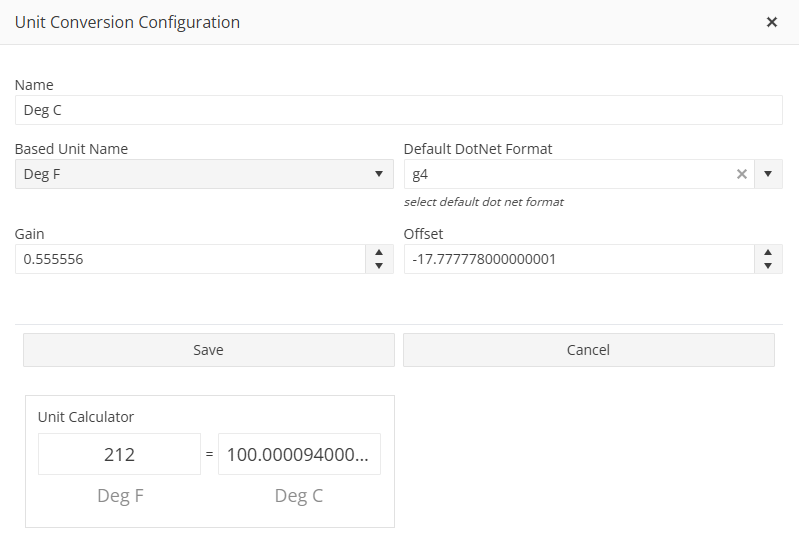This screenshot has height=559, width=799.
Task: Click the Offset label
Action: pyautogui.click(x=423, y=234)
